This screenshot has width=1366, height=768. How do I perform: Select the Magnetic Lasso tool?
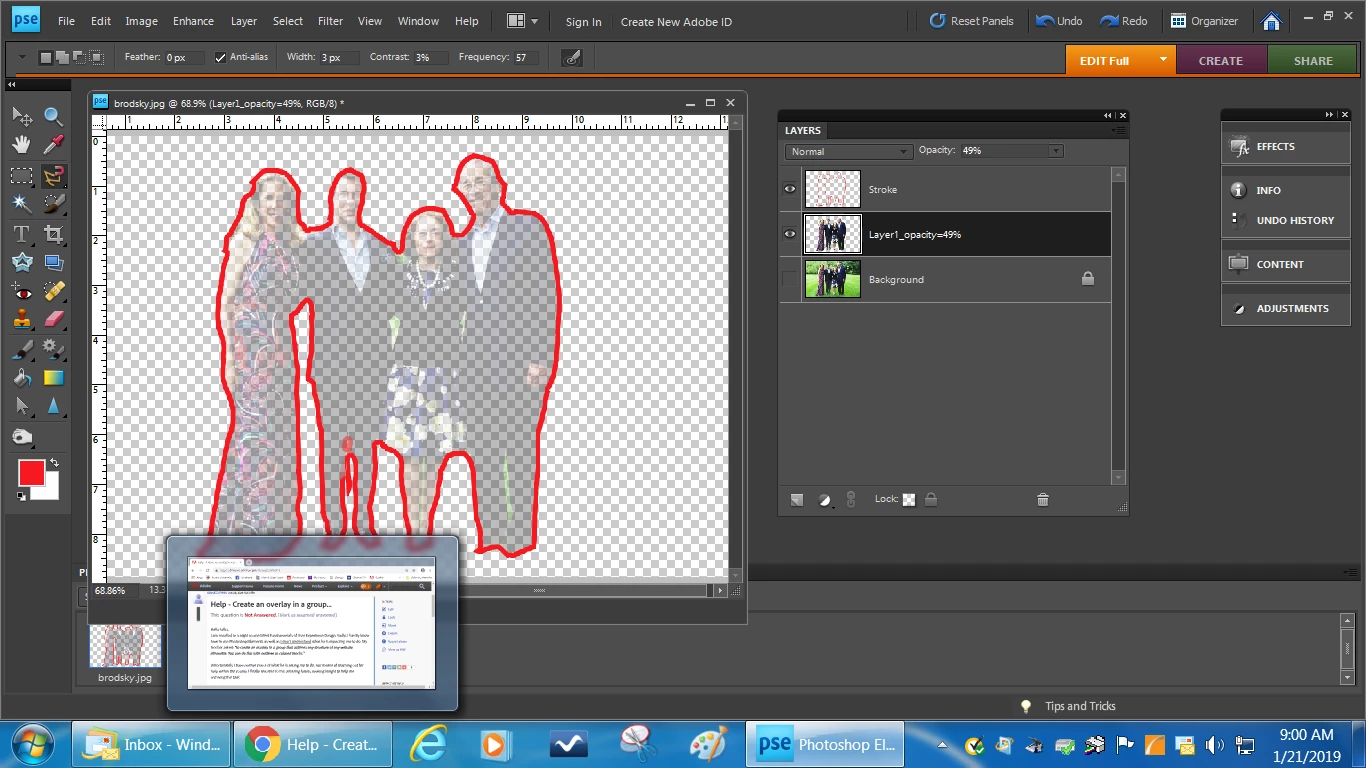[53, 176]
